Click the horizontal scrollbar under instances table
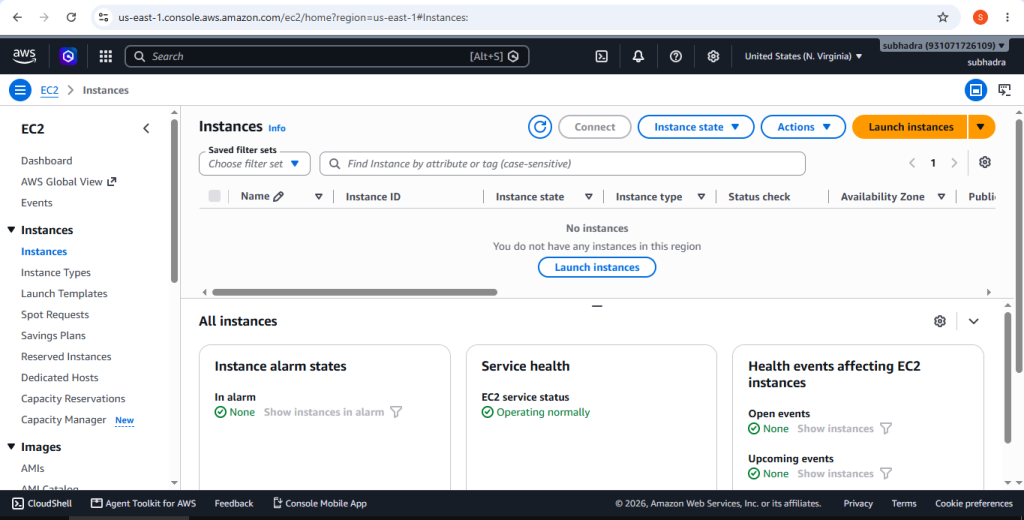This screenshot has width=1024, height=520. point(355,292)
